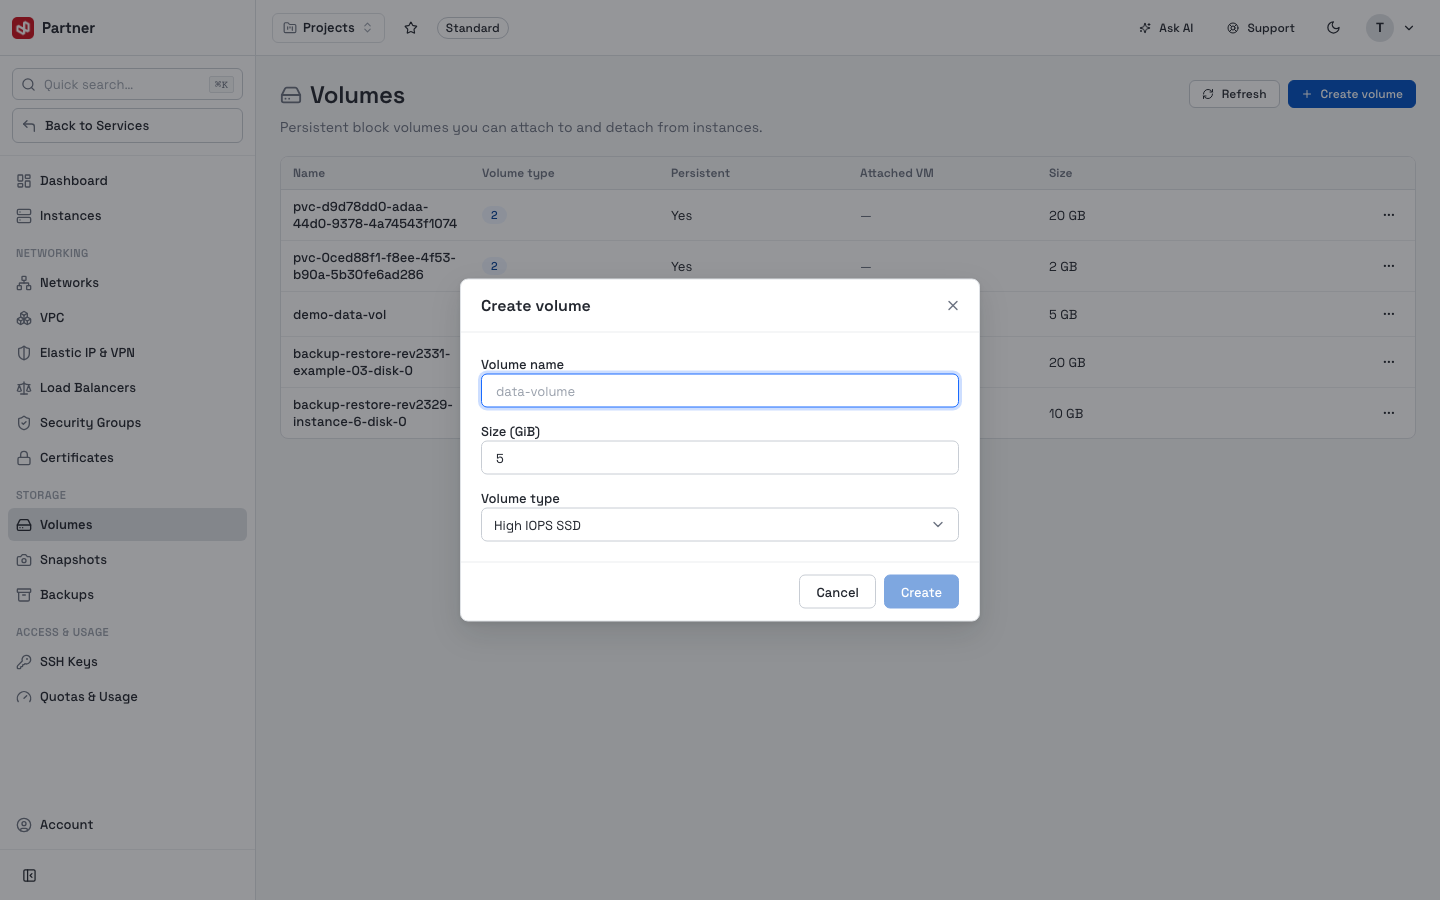Open the Support link
The image size is (1440, 900).
click(x=1261, y=28)
